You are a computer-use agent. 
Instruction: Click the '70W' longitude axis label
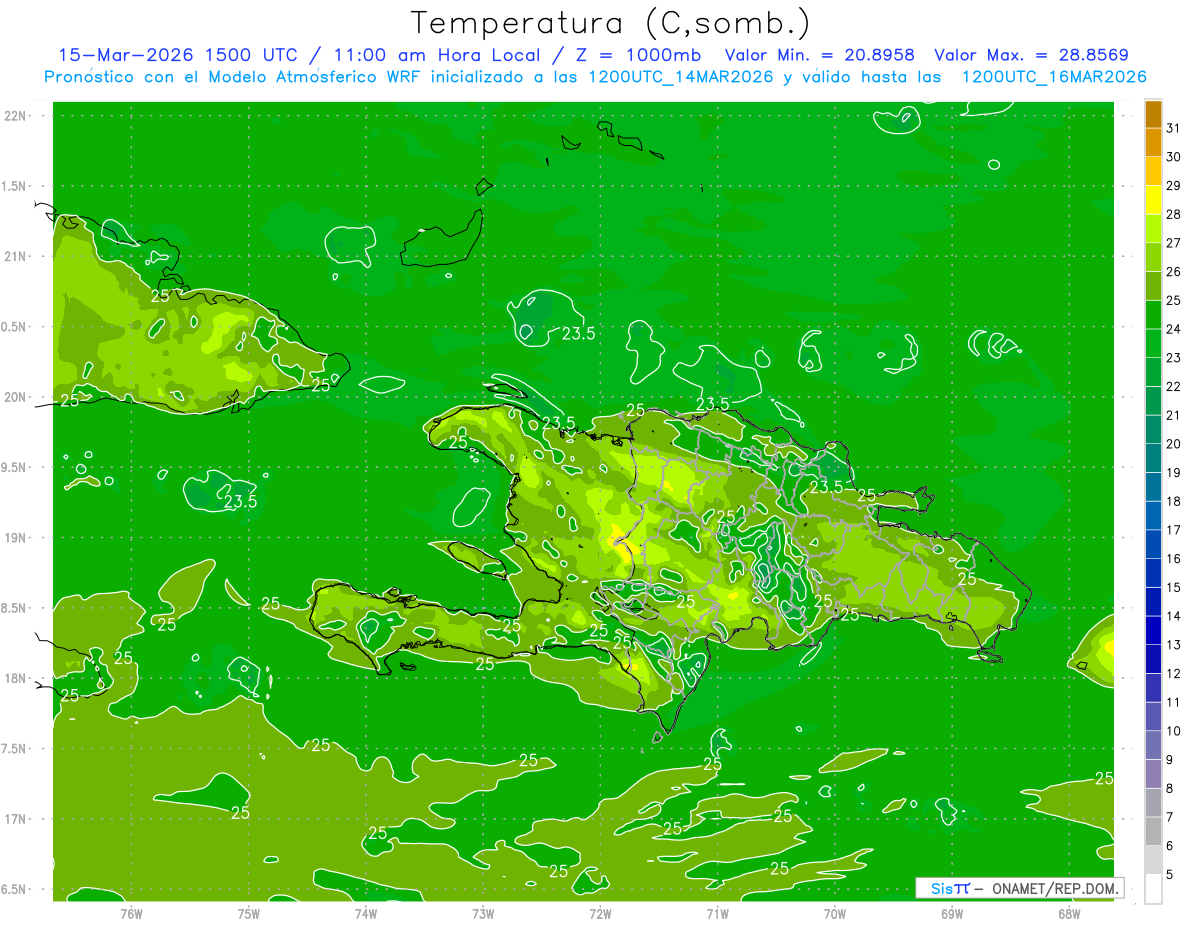tap(835, 913)
